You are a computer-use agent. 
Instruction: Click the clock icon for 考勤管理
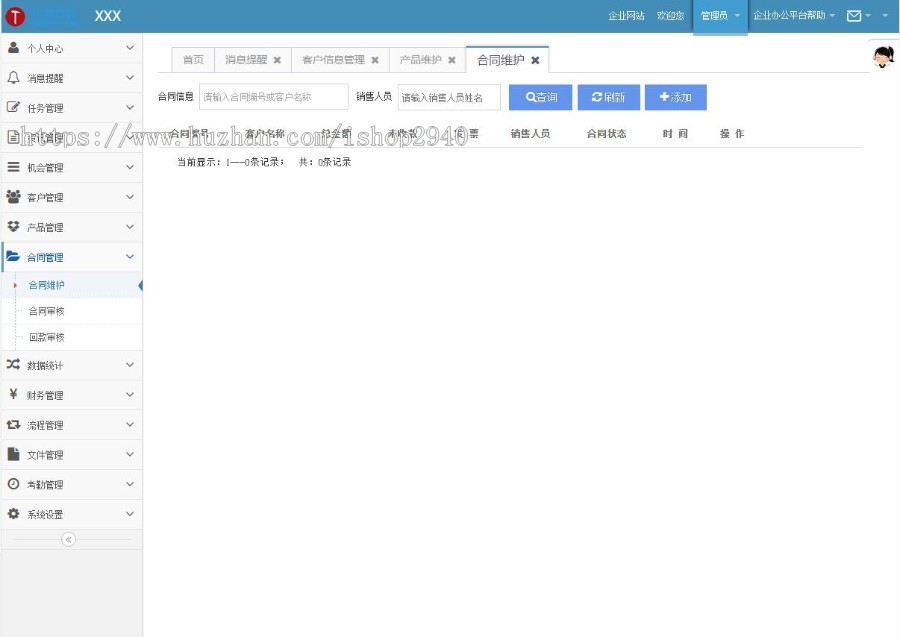(x=12, y=484)
